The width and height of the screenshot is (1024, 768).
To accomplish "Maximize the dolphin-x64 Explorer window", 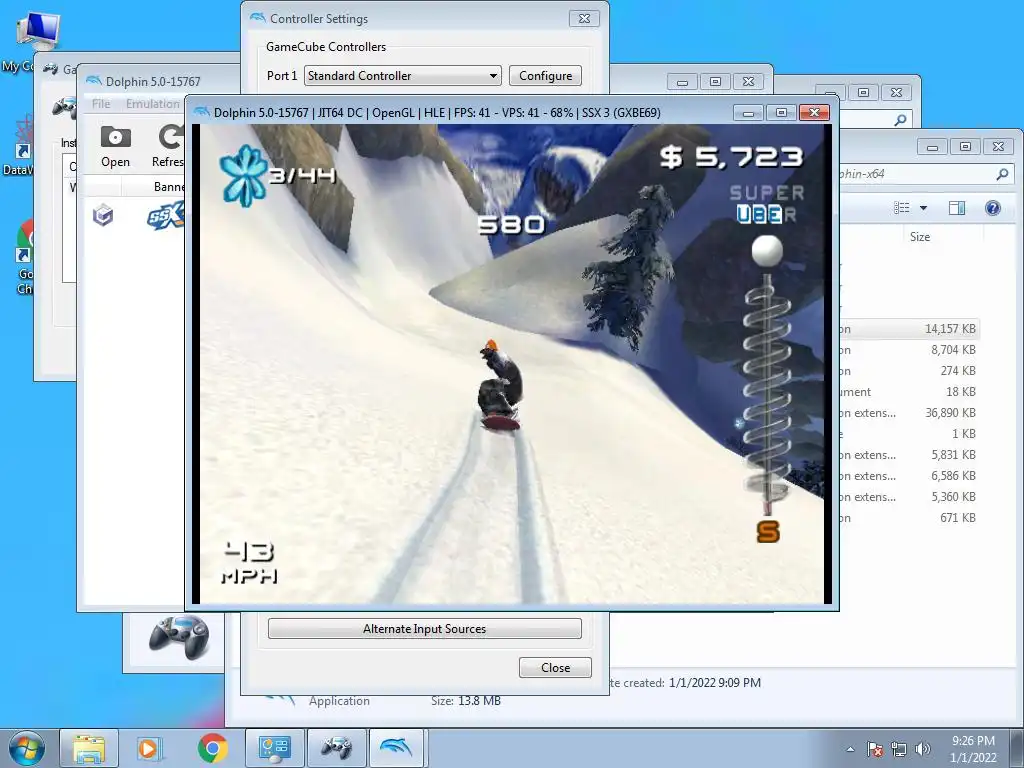I will point(965,147).
